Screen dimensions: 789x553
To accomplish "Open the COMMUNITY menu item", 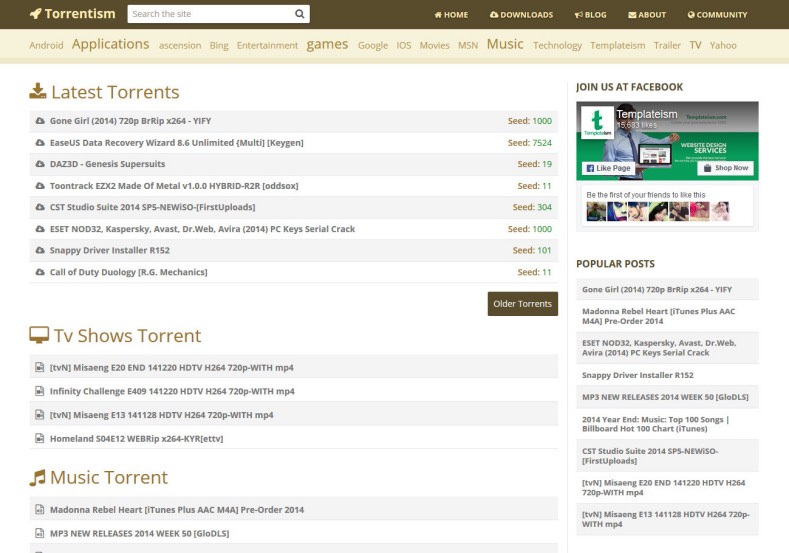I will (718, 15).
